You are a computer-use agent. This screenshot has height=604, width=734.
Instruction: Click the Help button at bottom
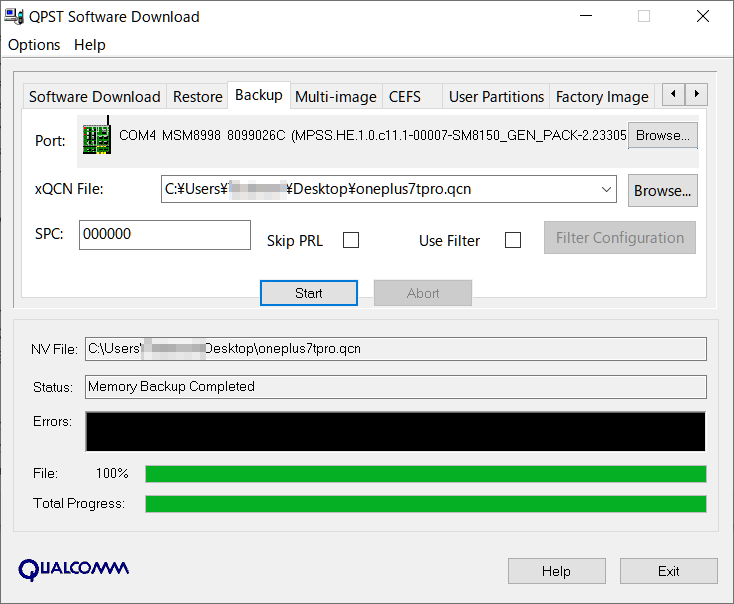click(x=557, y=571)
